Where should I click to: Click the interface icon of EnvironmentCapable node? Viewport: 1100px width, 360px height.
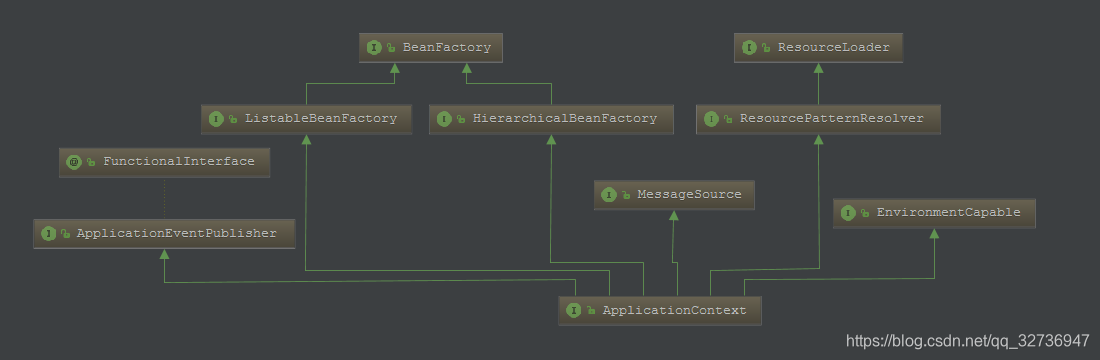(848, 213)
